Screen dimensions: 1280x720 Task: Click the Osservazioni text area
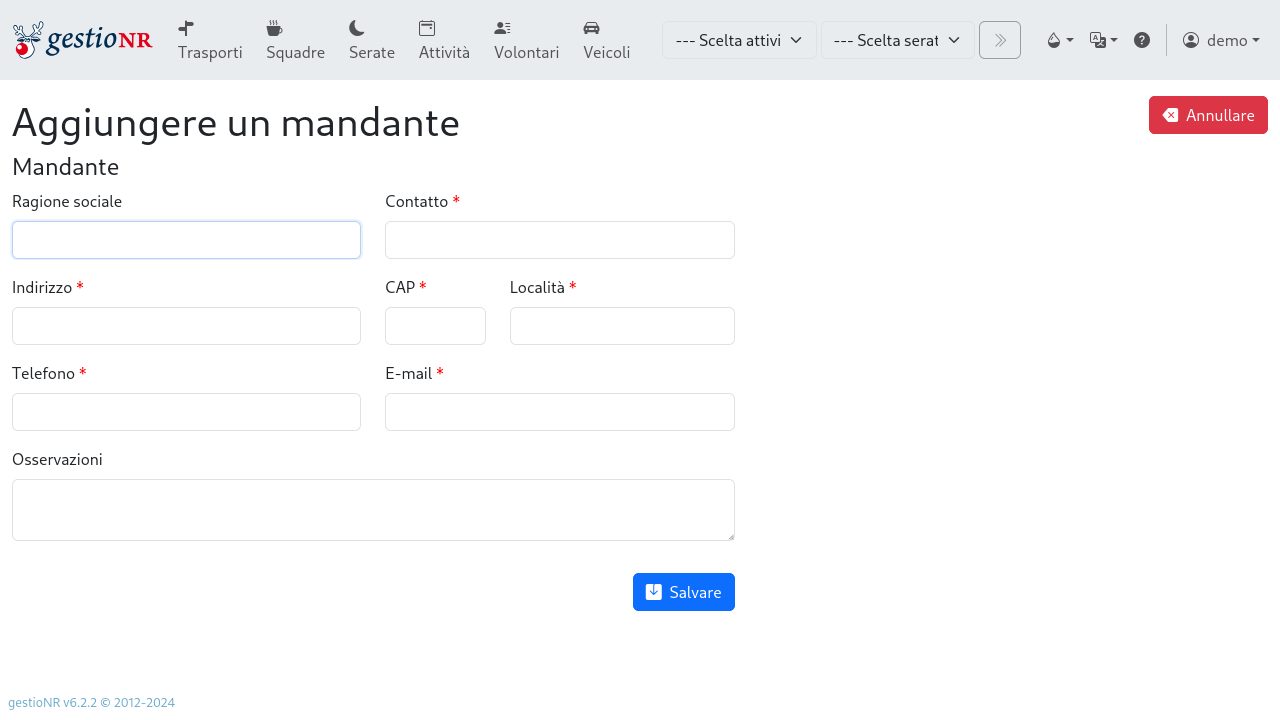[373, 510]
